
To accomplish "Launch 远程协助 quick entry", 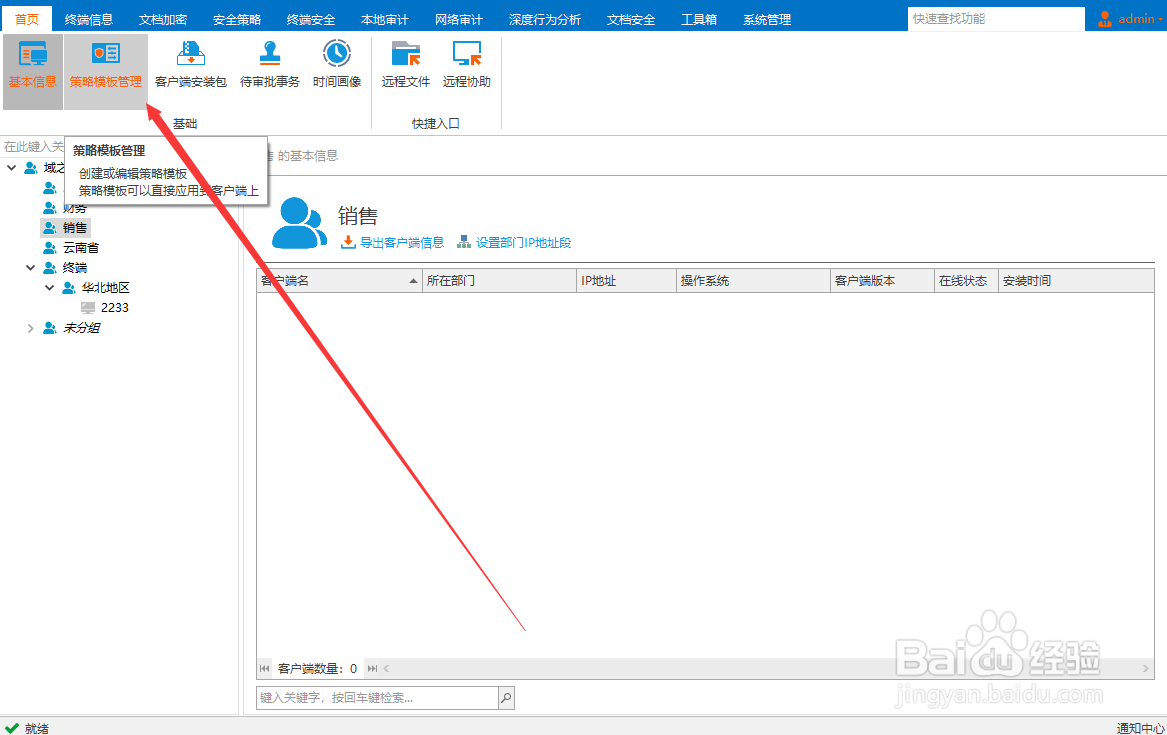I will click(x=467, y=65).
